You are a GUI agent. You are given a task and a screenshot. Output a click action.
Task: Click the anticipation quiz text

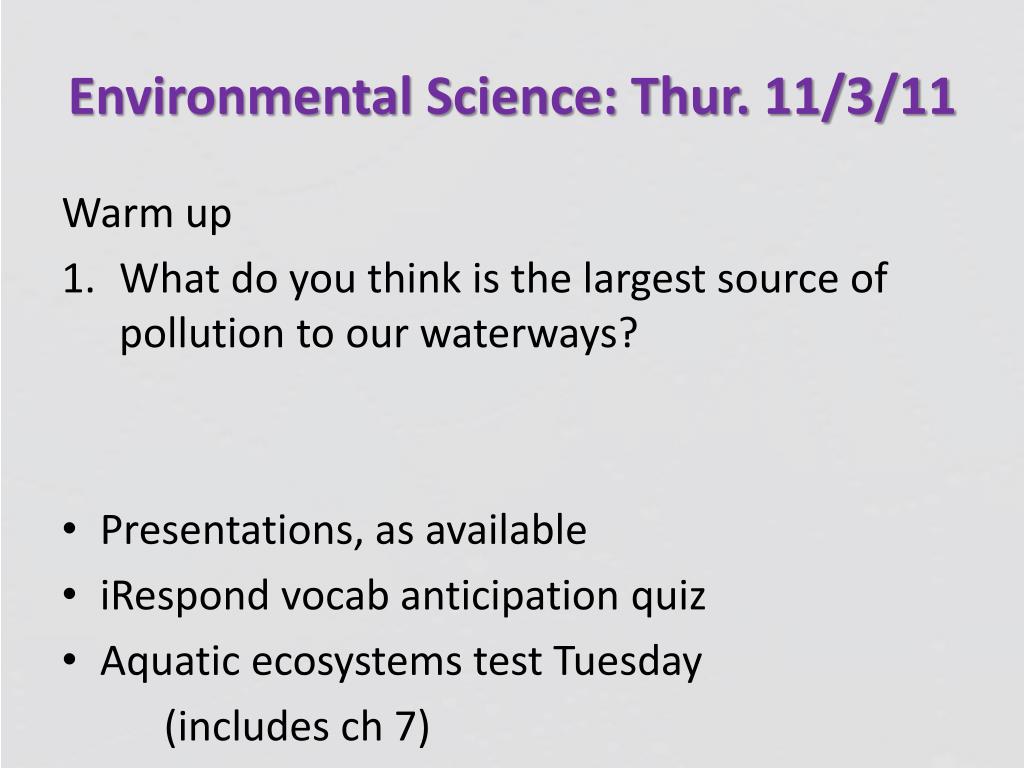point(552,596)
